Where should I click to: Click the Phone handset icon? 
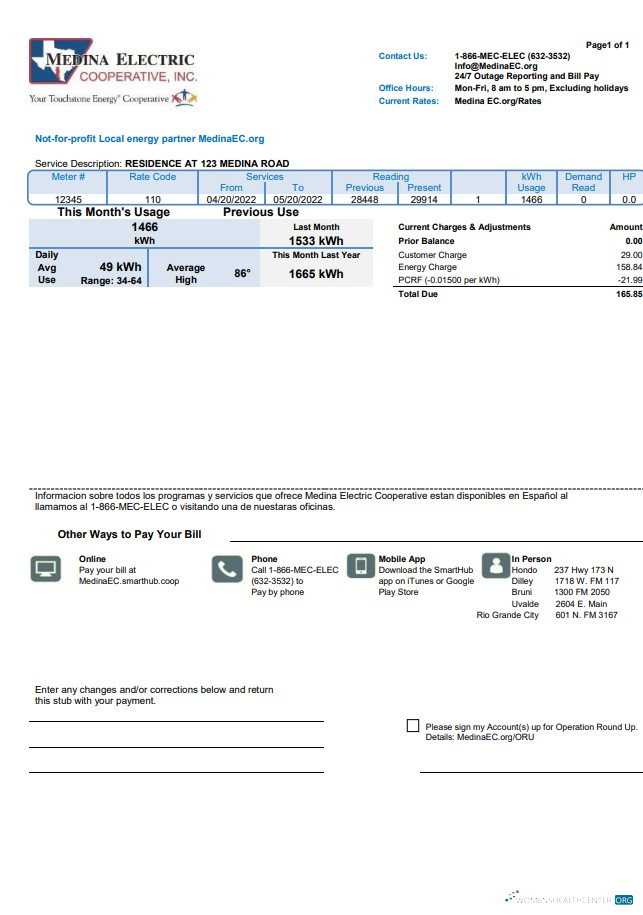(x=227, y=569)
